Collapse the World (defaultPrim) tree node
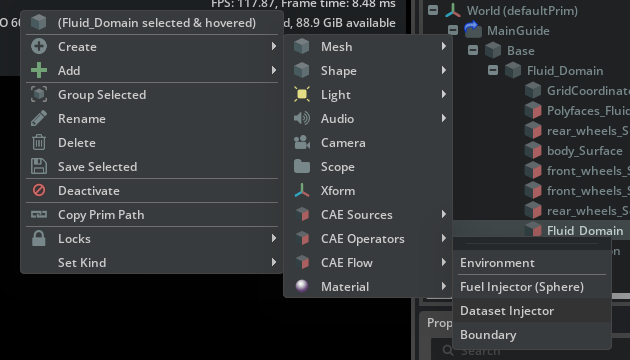Screen dimensions: 630x360 (433, 10)
